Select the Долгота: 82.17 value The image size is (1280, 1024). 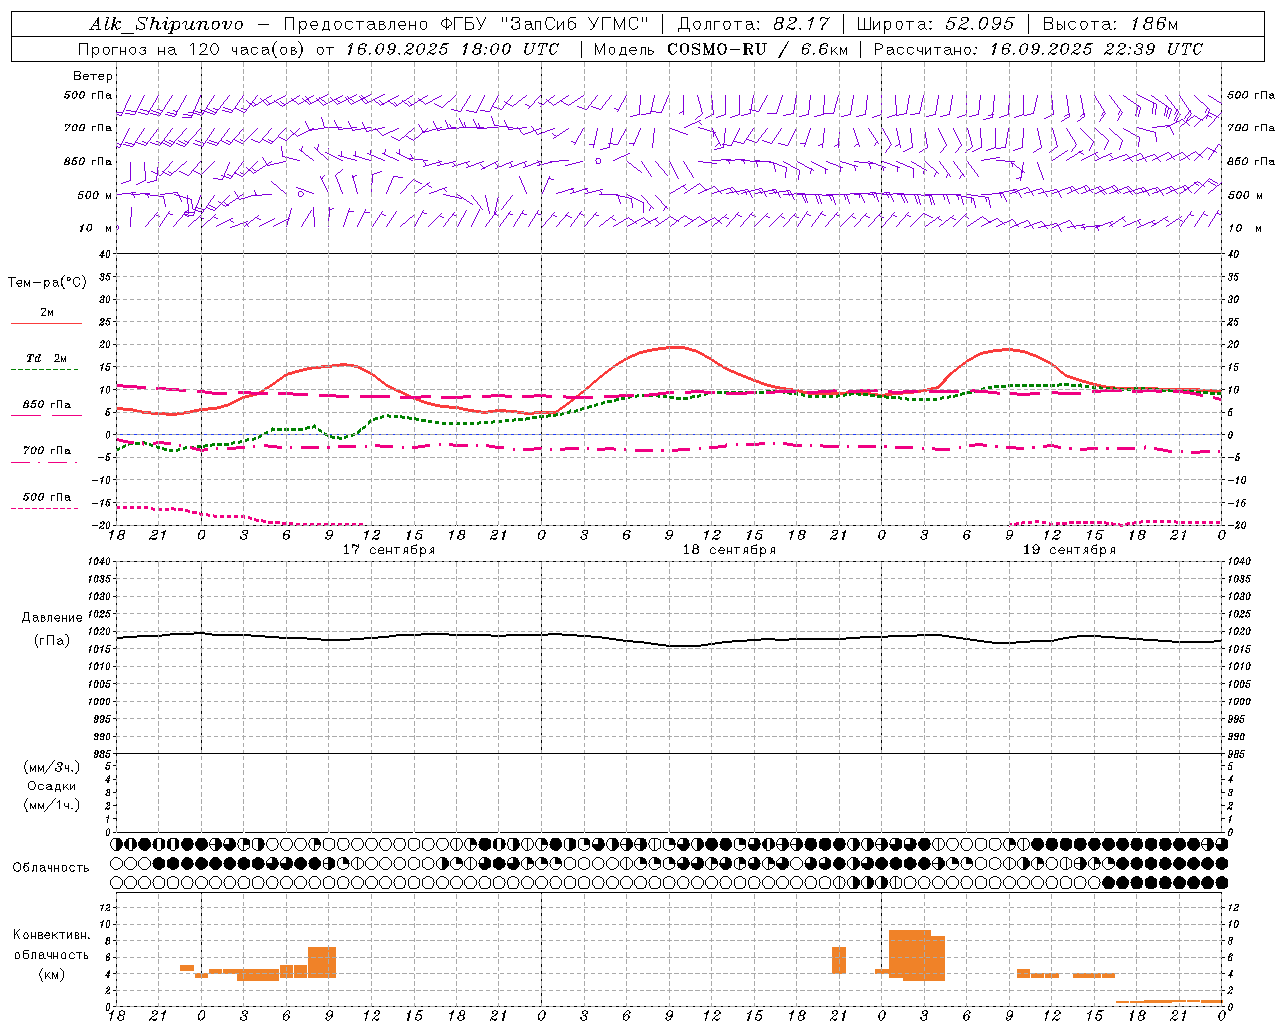point(753,24)
